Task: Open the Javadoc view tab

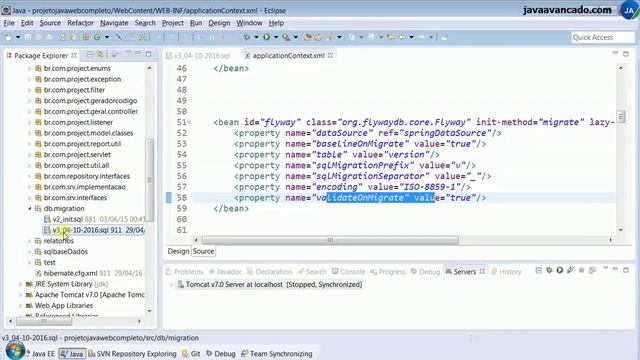Action: coord(225,271)
